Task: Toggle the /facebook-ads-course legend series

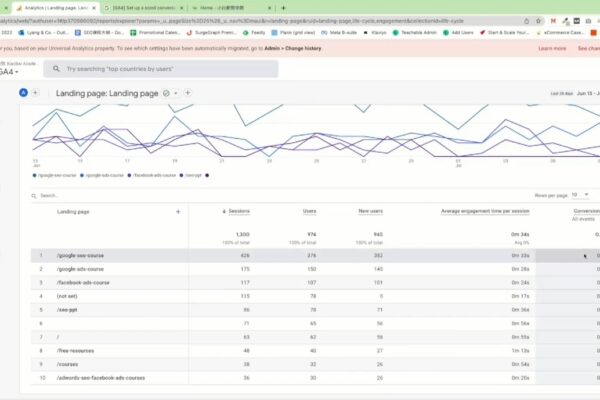Action: coord(152,175)
